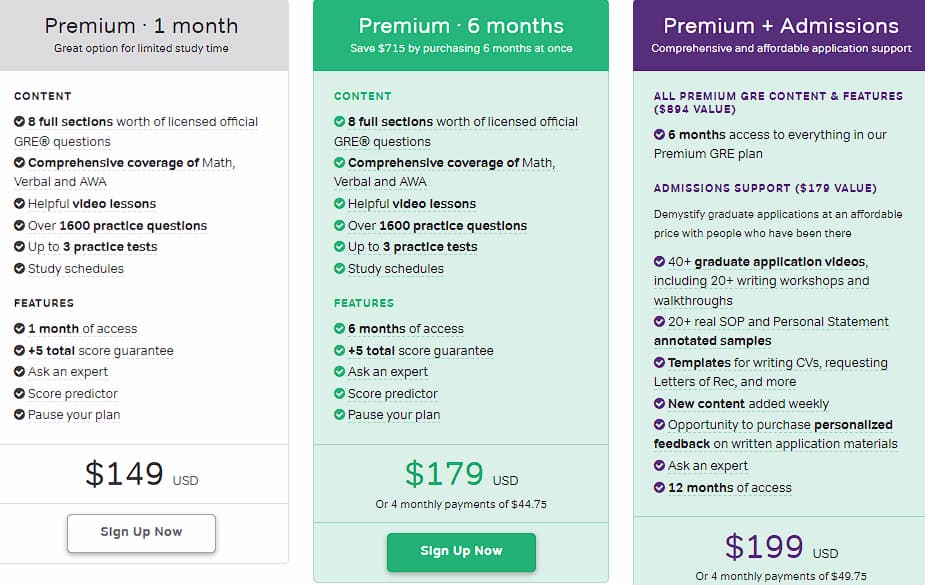Select the 'Premium + Admissions' purple header
This screenshot has height=585, width=925.
779,35
